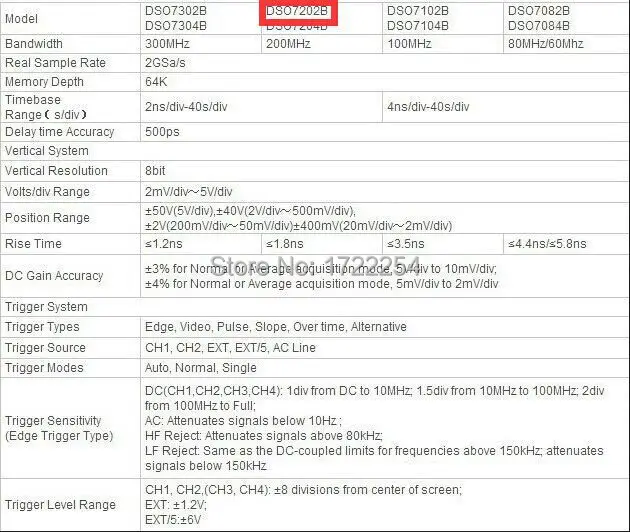This screenshot has width=630, height=532.
Task: Click the Model row label
Action: tap(21, 19)
